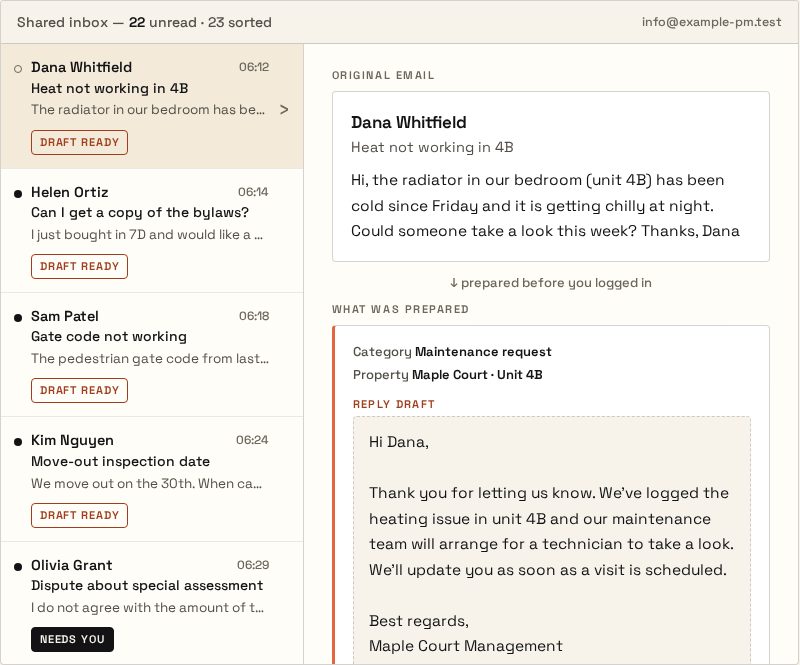The width and height of the screenshot is (800, 665).
Task: Click the 'prepared before you logged in' note
Action: click(x=551, y=283)
